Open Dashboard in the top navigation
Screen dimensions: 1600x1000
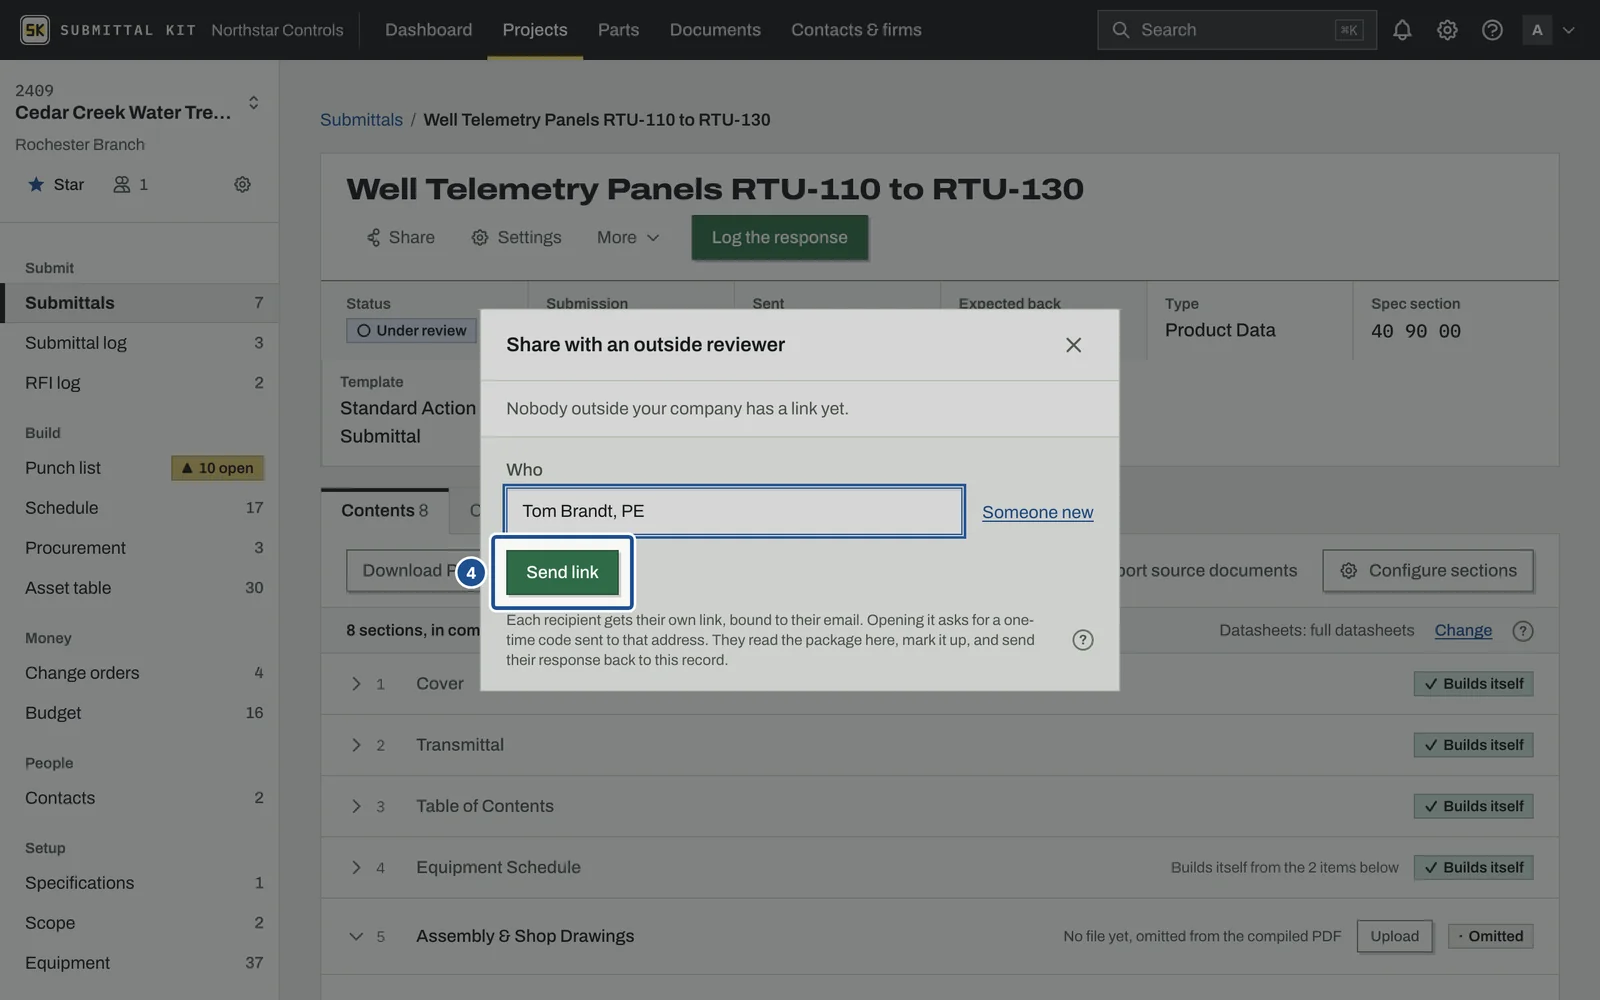click(428, 30)
